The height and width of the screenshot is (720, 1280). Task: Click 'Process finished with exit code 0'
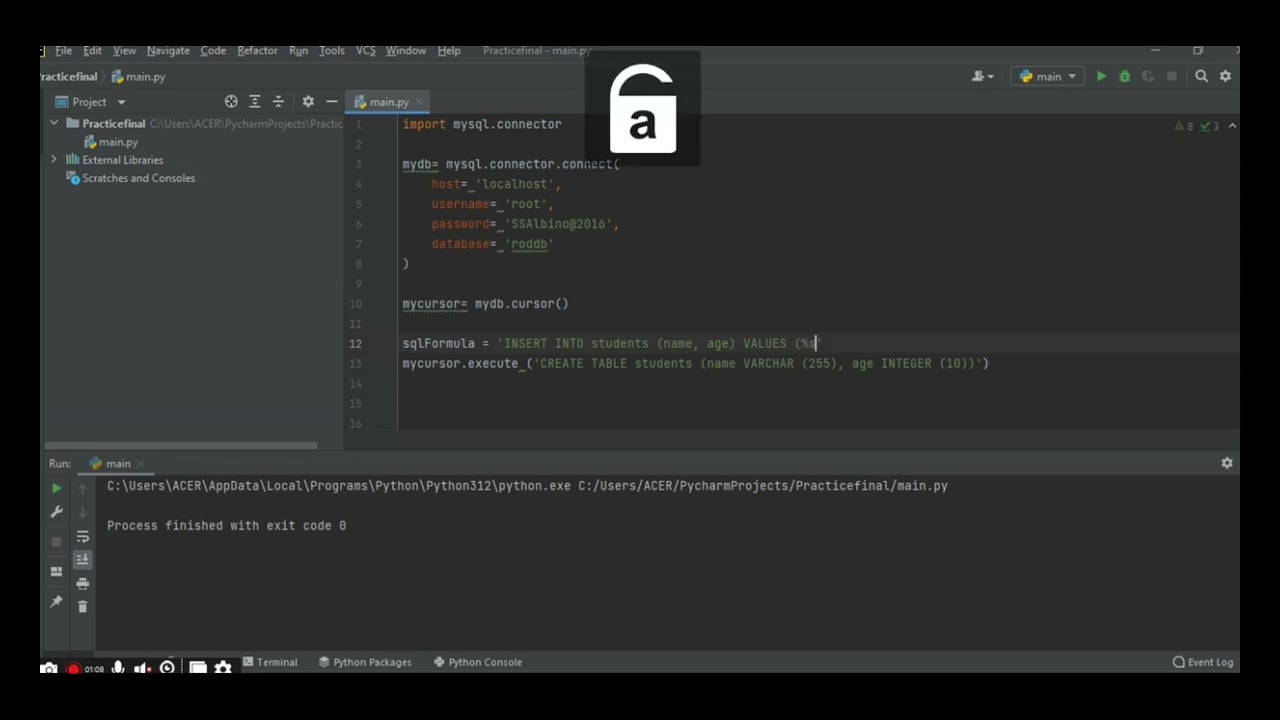[x=226, y=525]
